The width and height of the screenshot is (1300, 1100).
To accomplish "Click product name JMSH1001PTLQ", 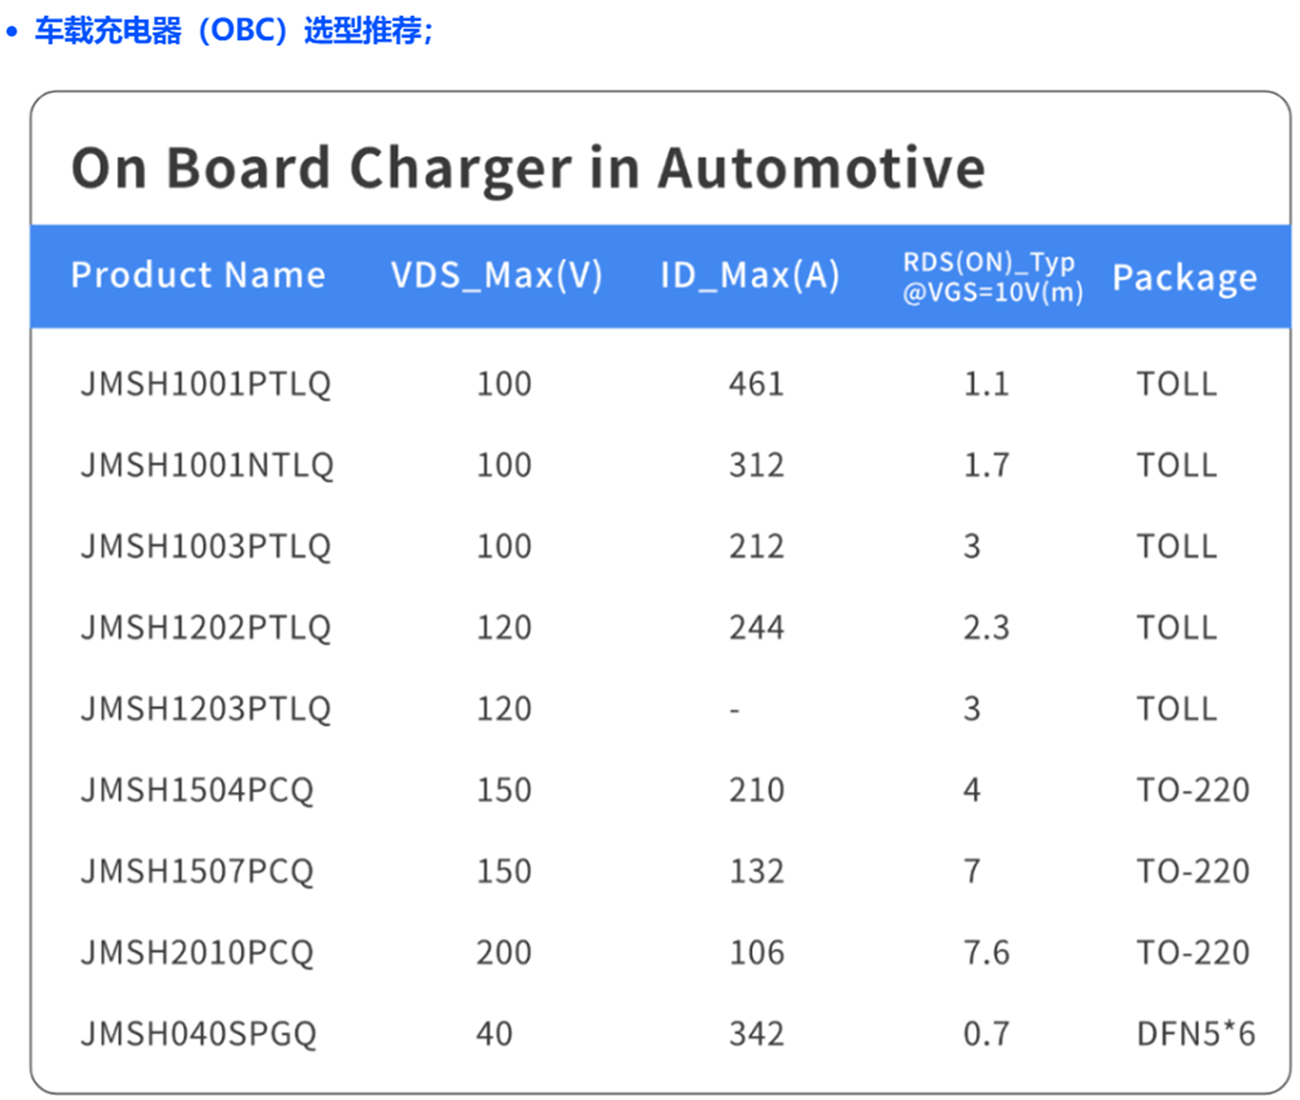I will pyautogui.click(x=206, y=384).
